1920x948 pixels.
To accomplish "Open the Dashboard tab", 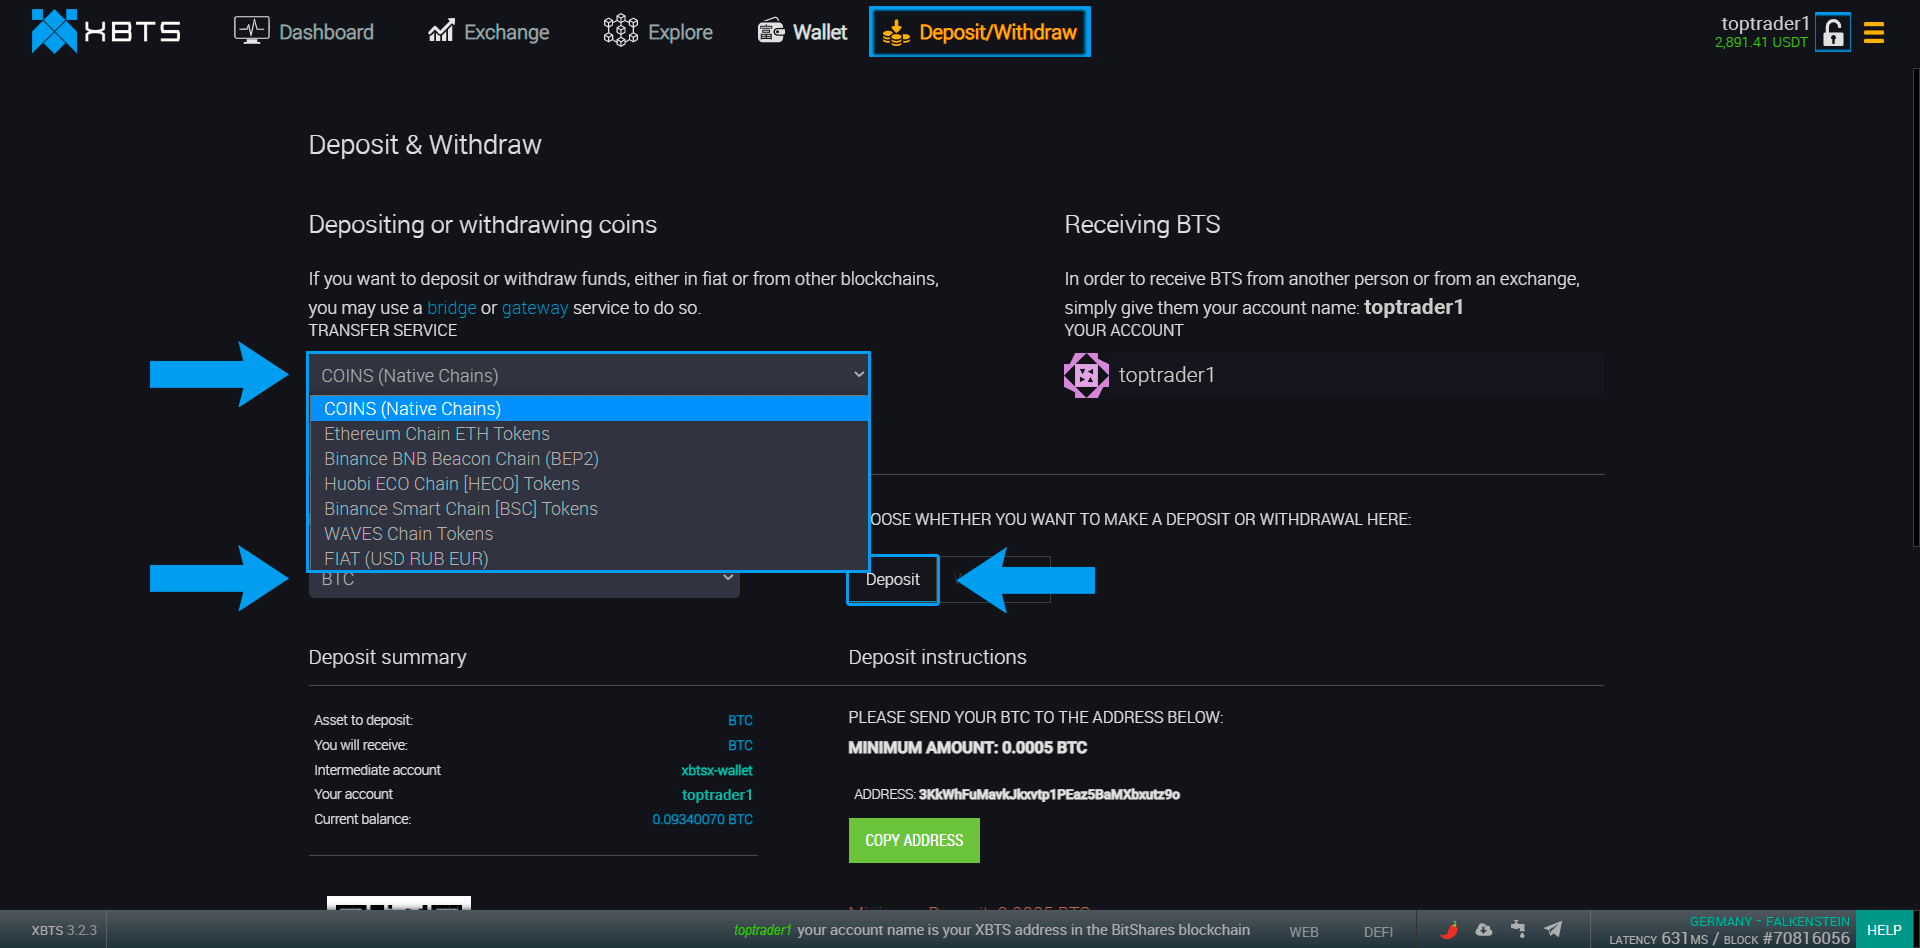I will (304, 32).
